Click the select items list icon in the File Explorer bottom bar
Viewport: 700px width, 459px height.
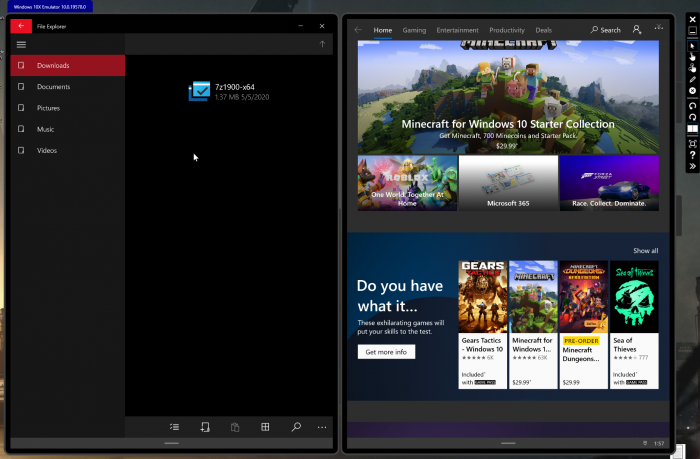(175, 427)
